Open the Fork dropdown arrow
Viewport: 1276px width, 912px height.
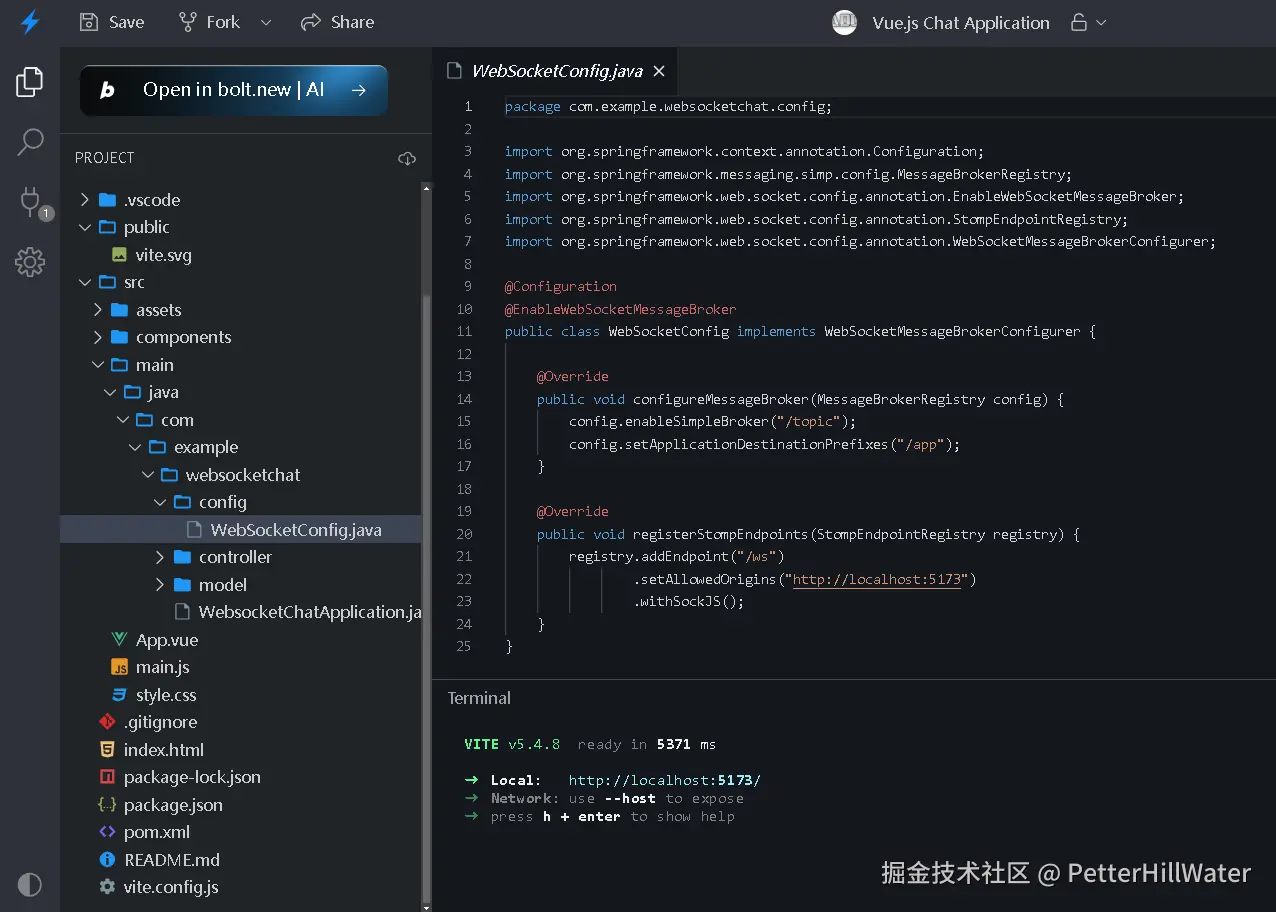tap(266, 22)
